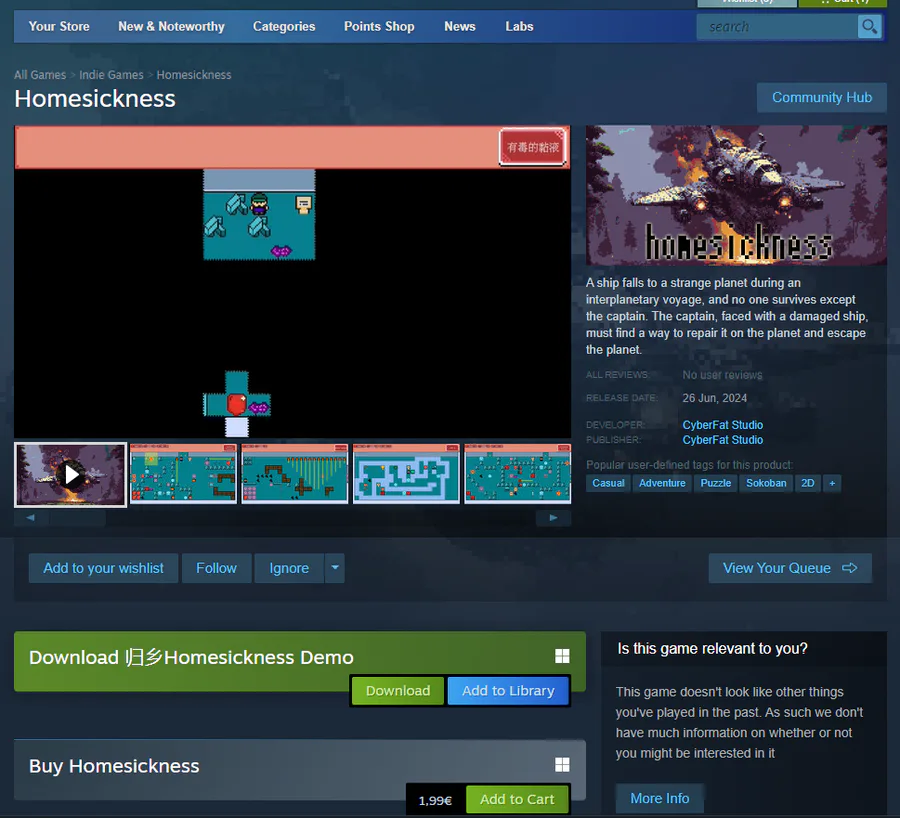The image size is (900, 818).
Task: Click the release date 26 Jun, 2024
Action: point(715,398)
